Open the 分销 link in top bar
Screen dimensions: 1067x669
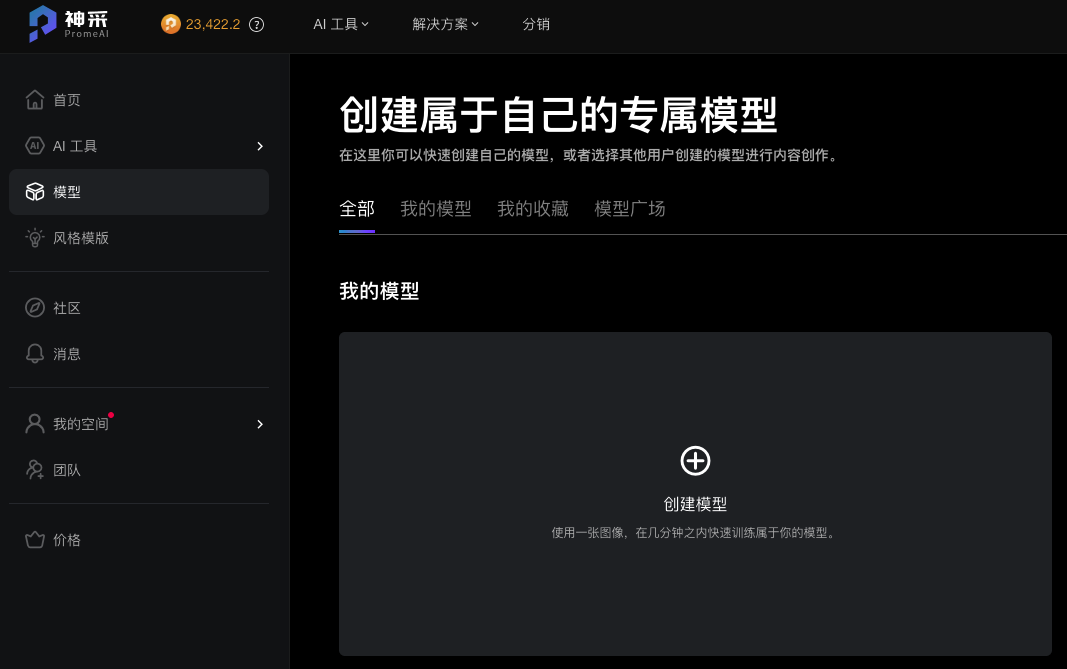pyautogui.click(x=536, y=24)
